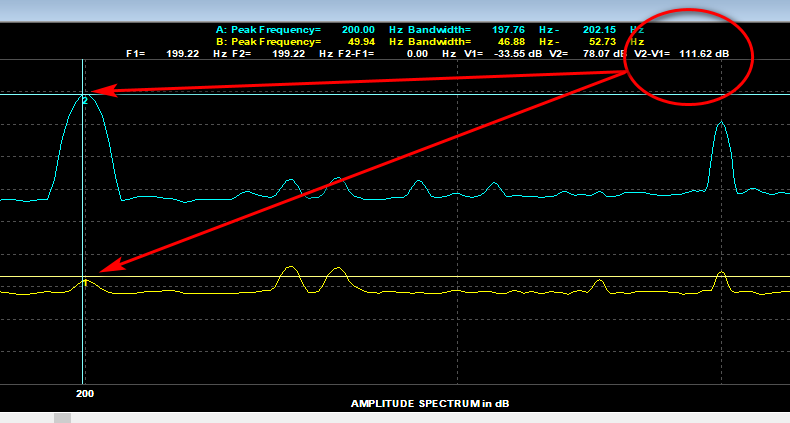Click the 111.62 dB V2-V1 reading
Screen dimensions: 790x423
tap(704, 54)
